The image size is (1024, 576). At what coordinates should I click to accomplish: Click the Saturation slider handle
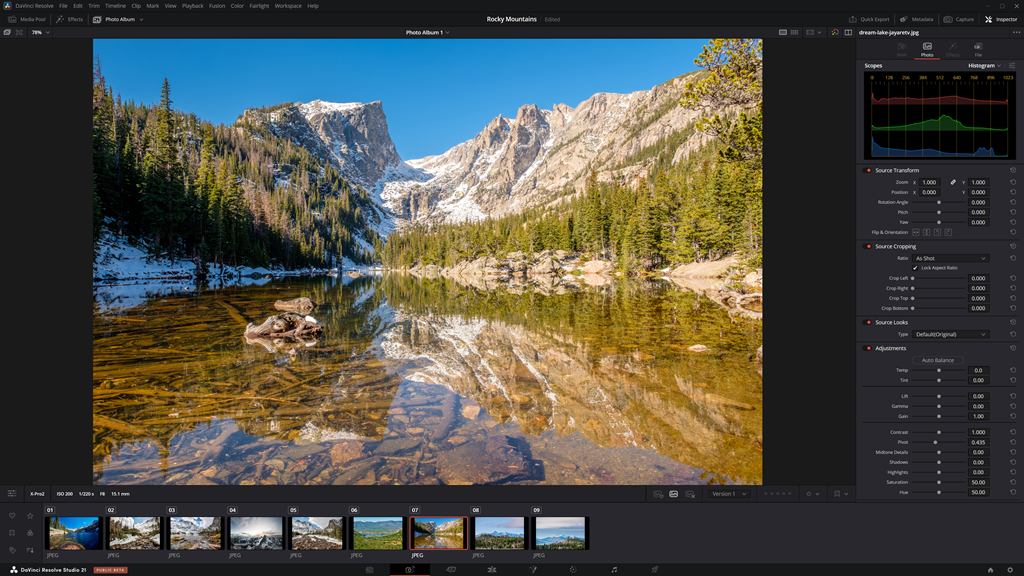pos(939,482)
